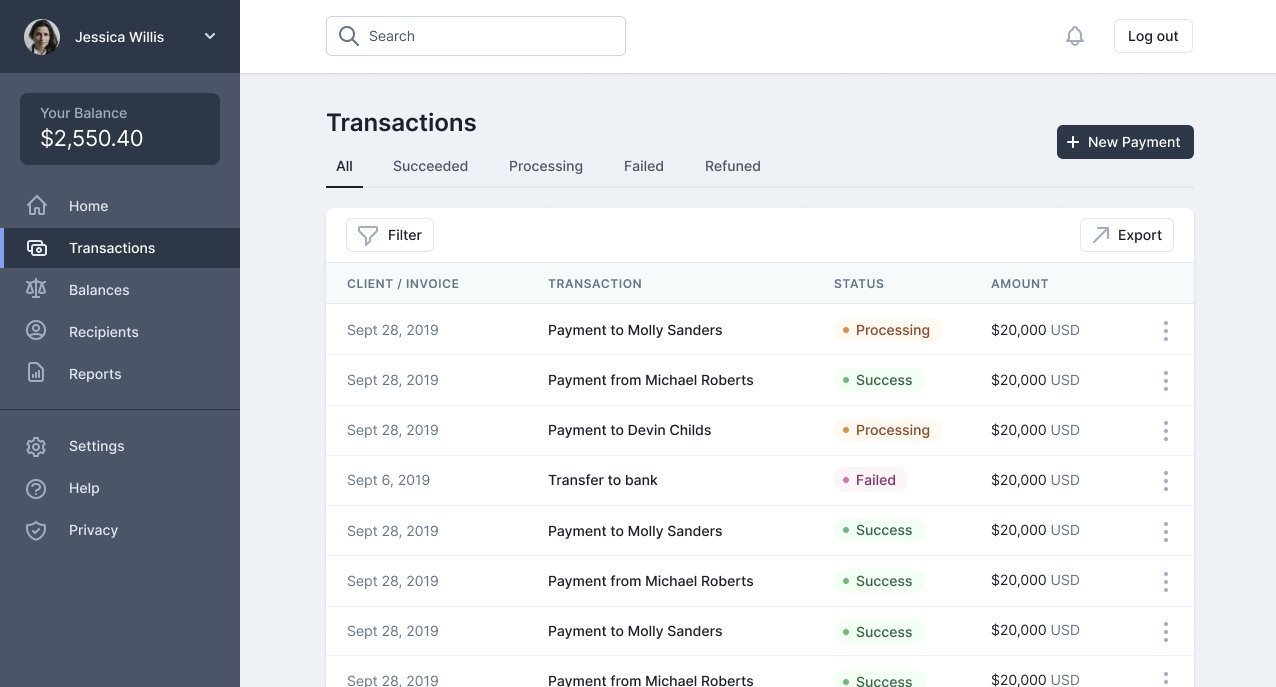Click the Balances scale icon

[x=37, y=290]
